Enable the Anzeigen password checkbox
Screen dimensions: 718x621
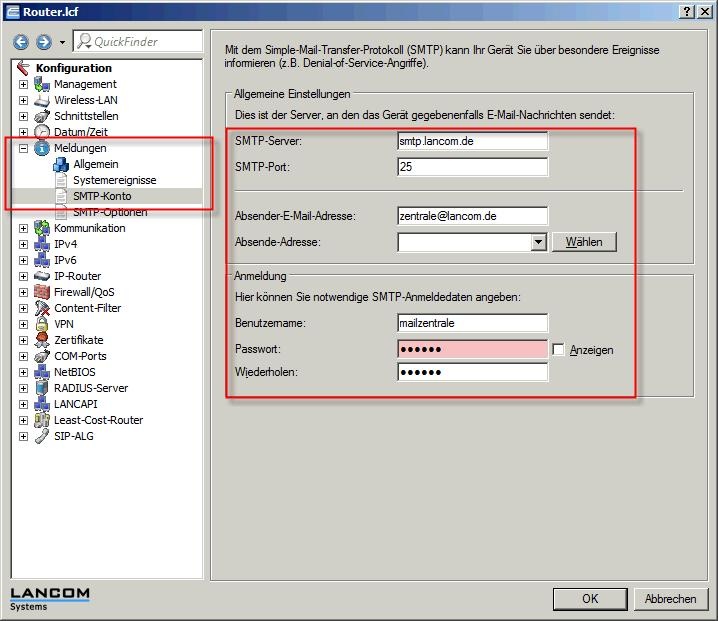point(558,350)
